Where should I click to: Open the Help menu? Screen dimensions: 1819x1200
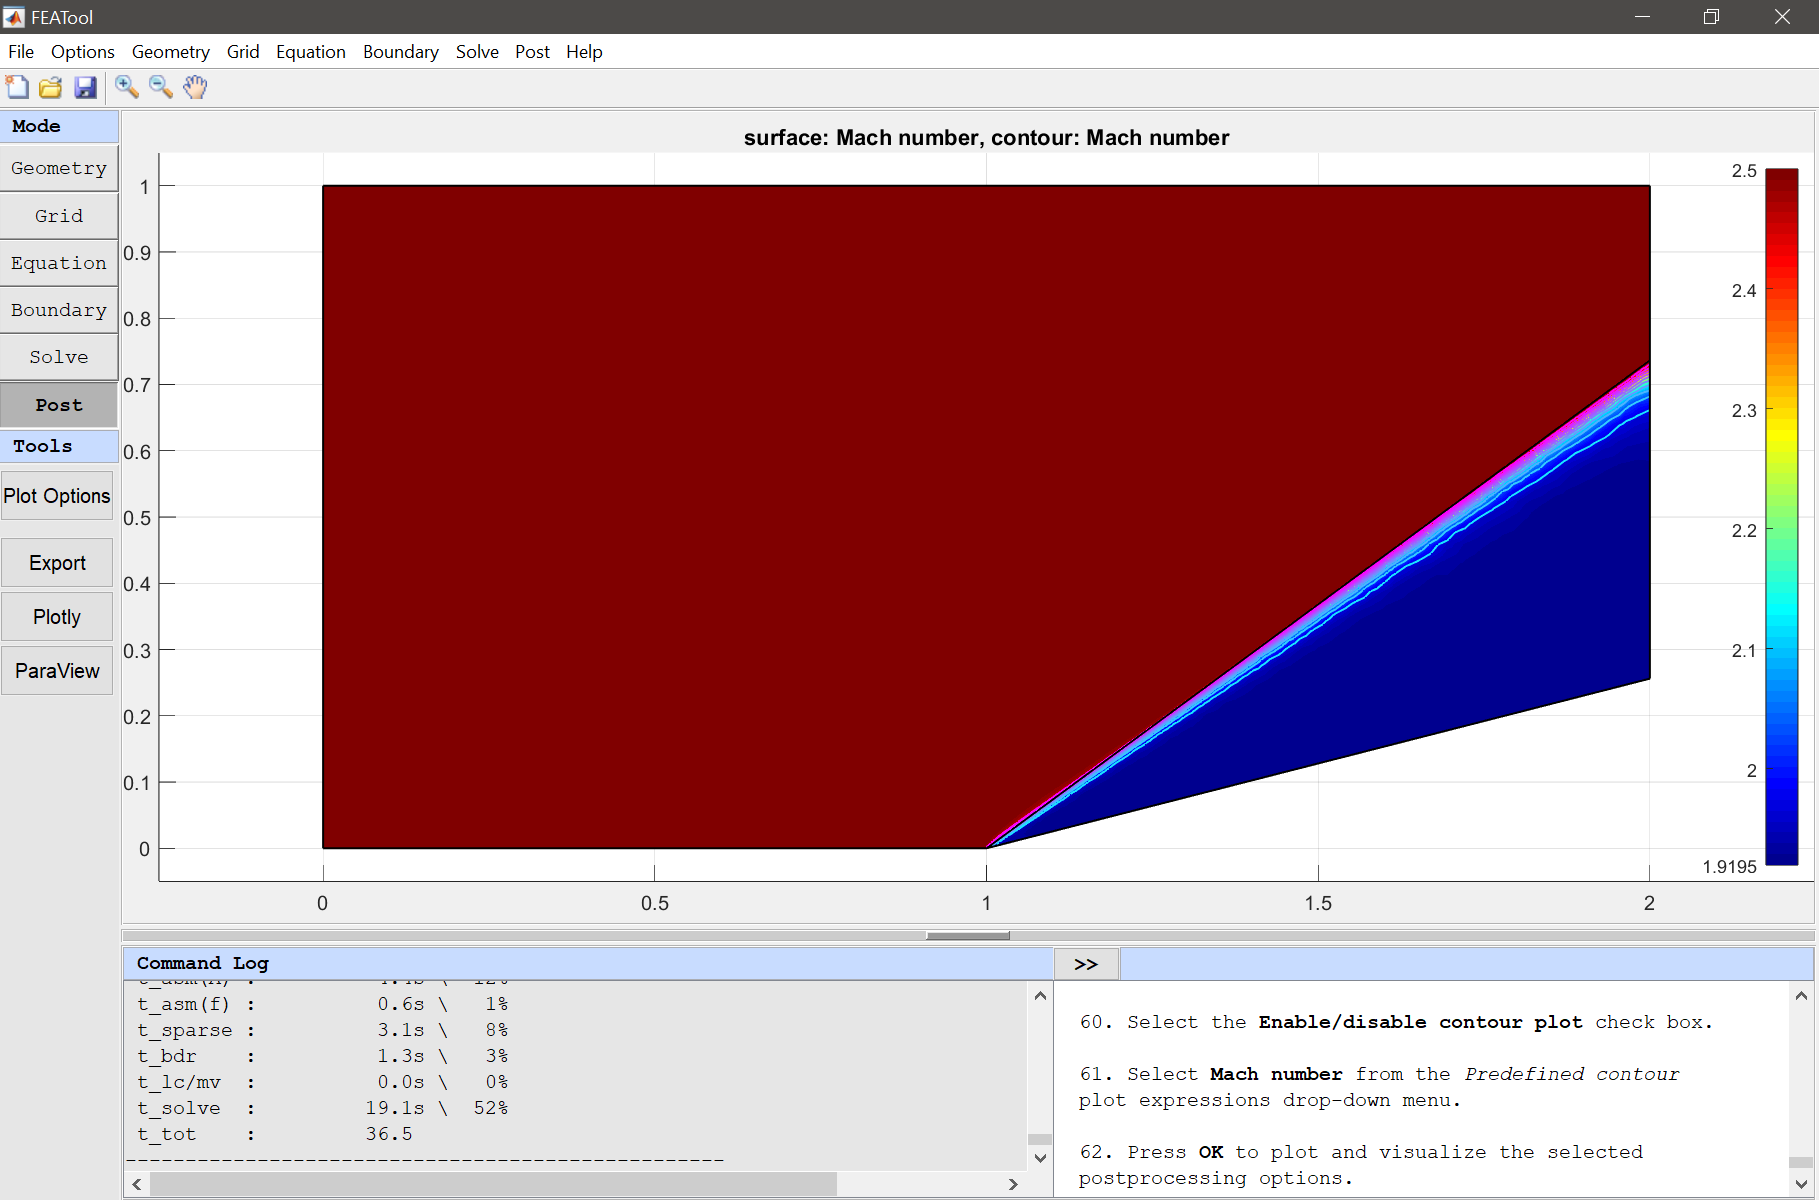pyautogui.click(x=584, y=52)
